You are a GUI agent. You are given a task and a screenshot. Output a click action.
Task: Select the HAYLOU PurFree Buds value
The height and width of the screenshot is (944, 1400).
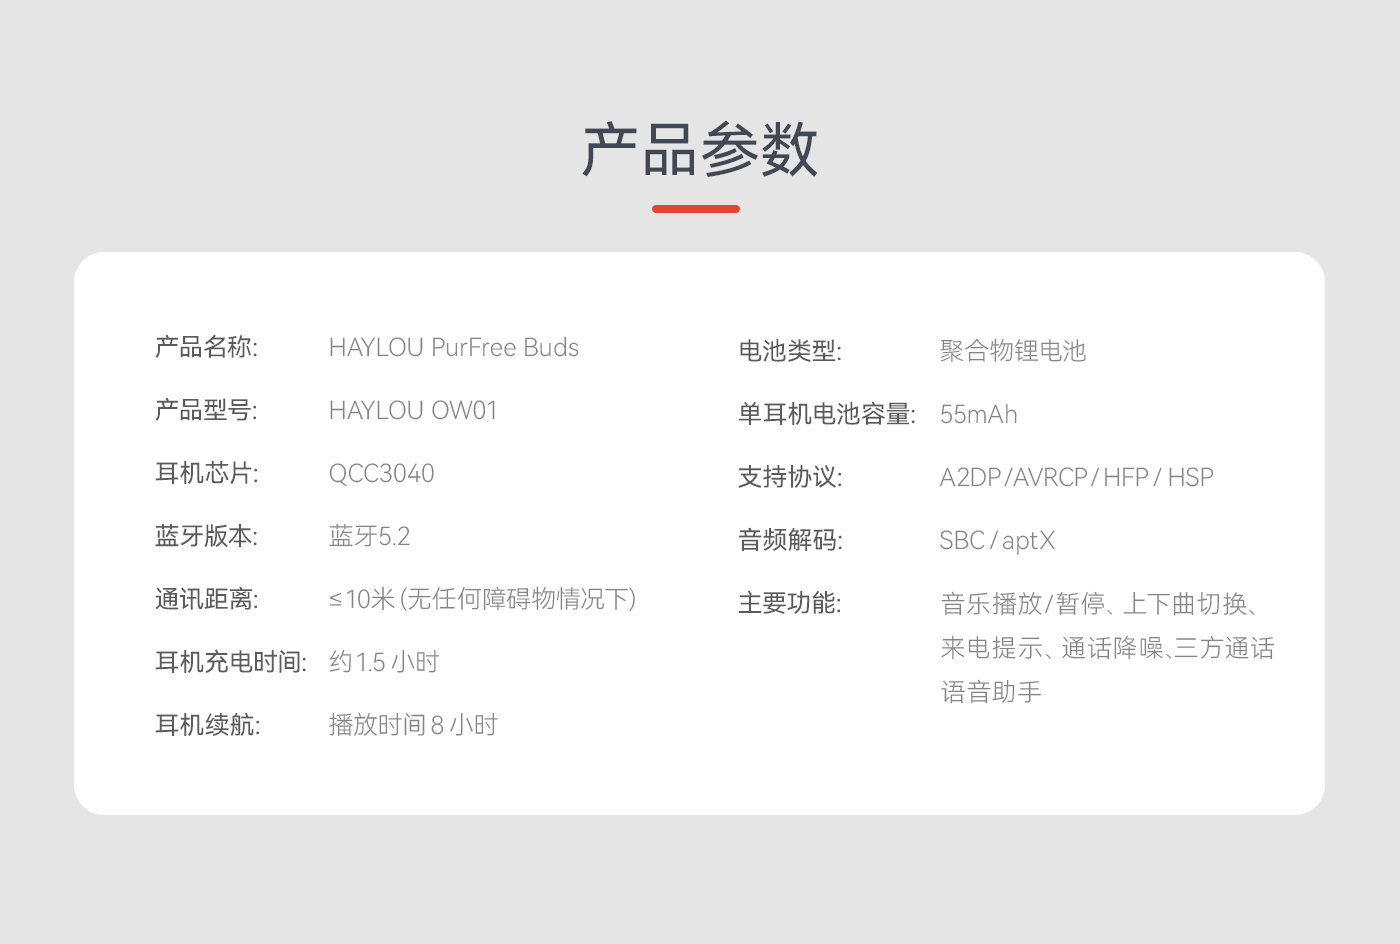click(454, 347)
